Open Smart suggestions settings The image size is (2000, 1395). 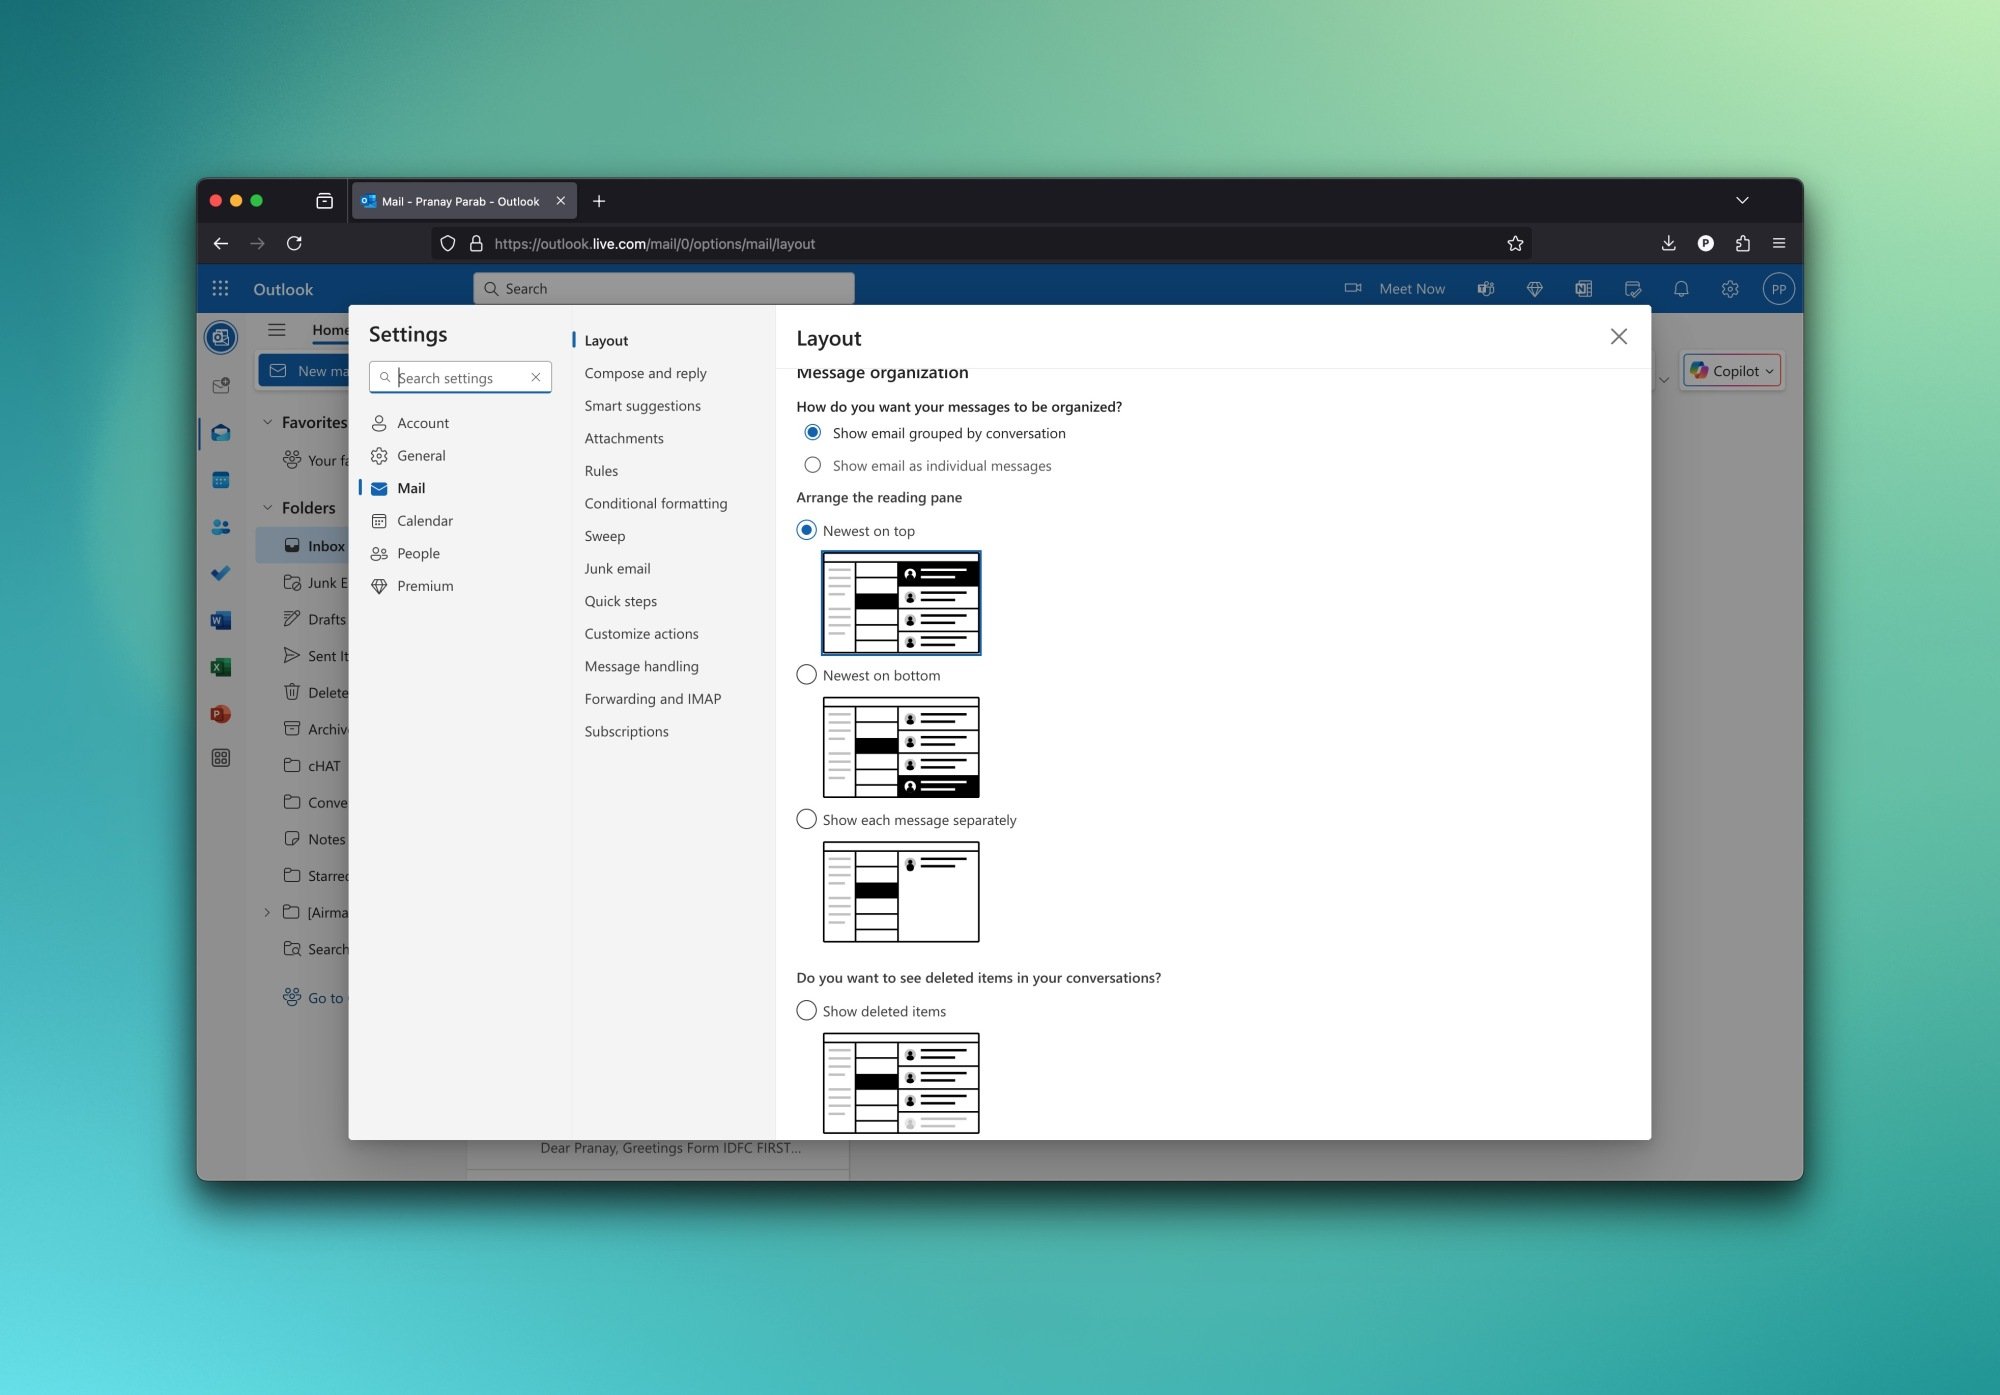click(642, 405)
